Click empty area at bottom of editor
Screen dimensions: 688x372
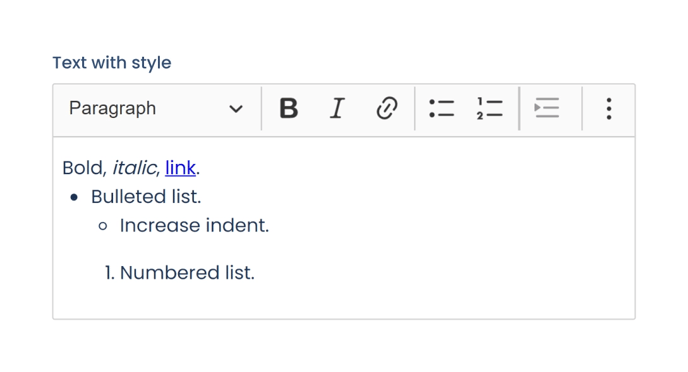(344, 304)
